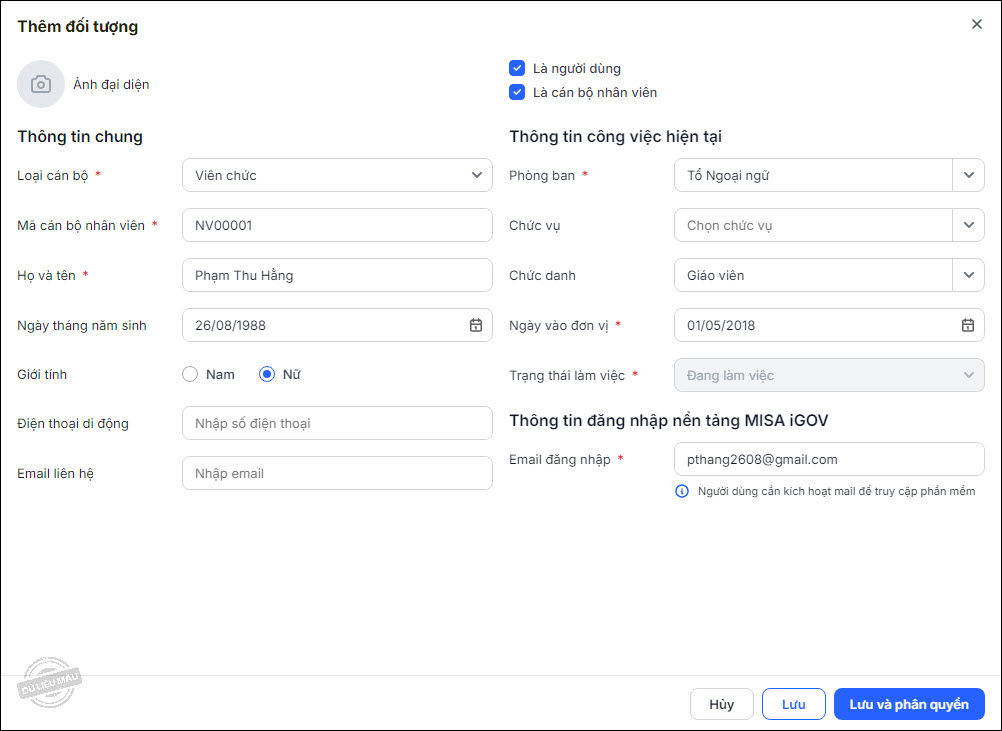Image resolution: width=1002 pixels, height=731 pixels.
Task: Toggle the Là người dùng checkbox
Action: point(517,68)
